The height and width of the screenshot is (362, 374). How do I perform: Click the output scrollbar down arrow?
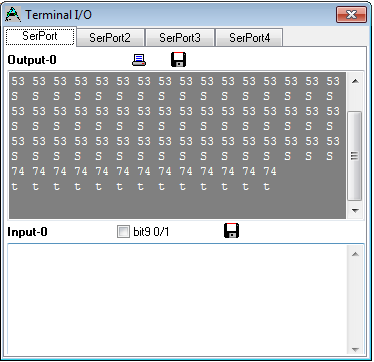pyautogui.click(x=355, y=210)
